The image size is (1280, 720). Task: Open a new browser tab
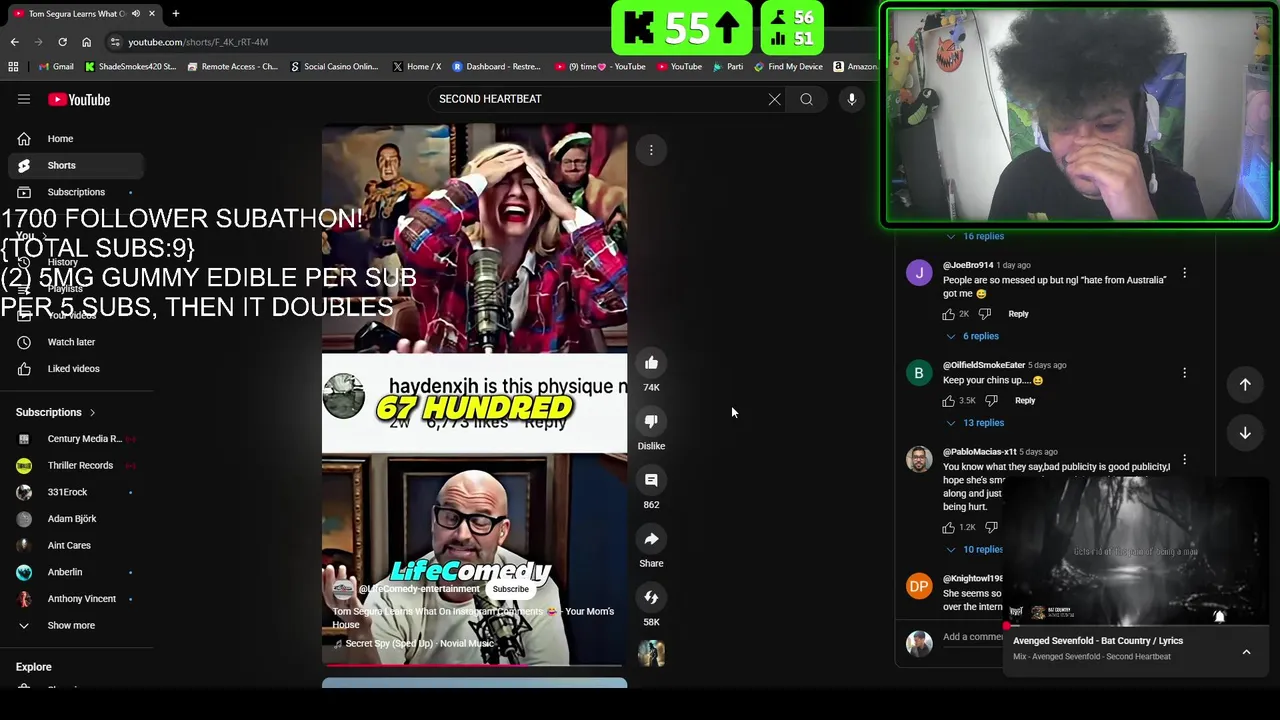pos(175,13)
